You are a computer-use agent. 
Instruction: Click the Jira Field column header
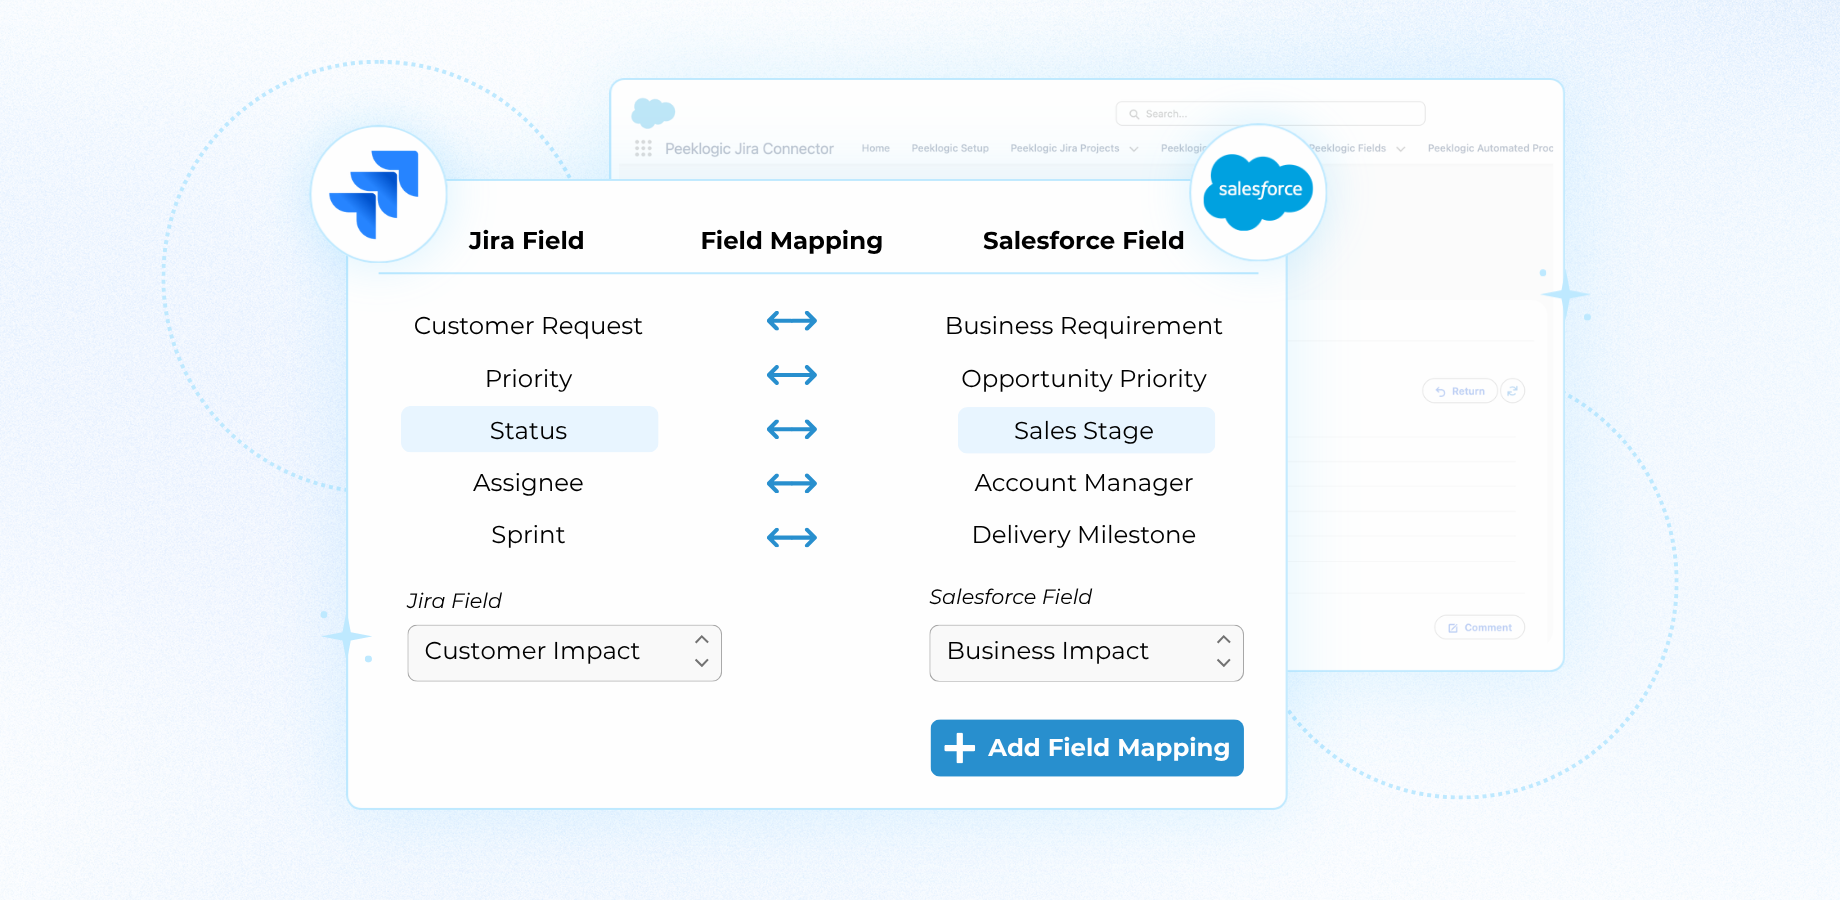(526, 241)
